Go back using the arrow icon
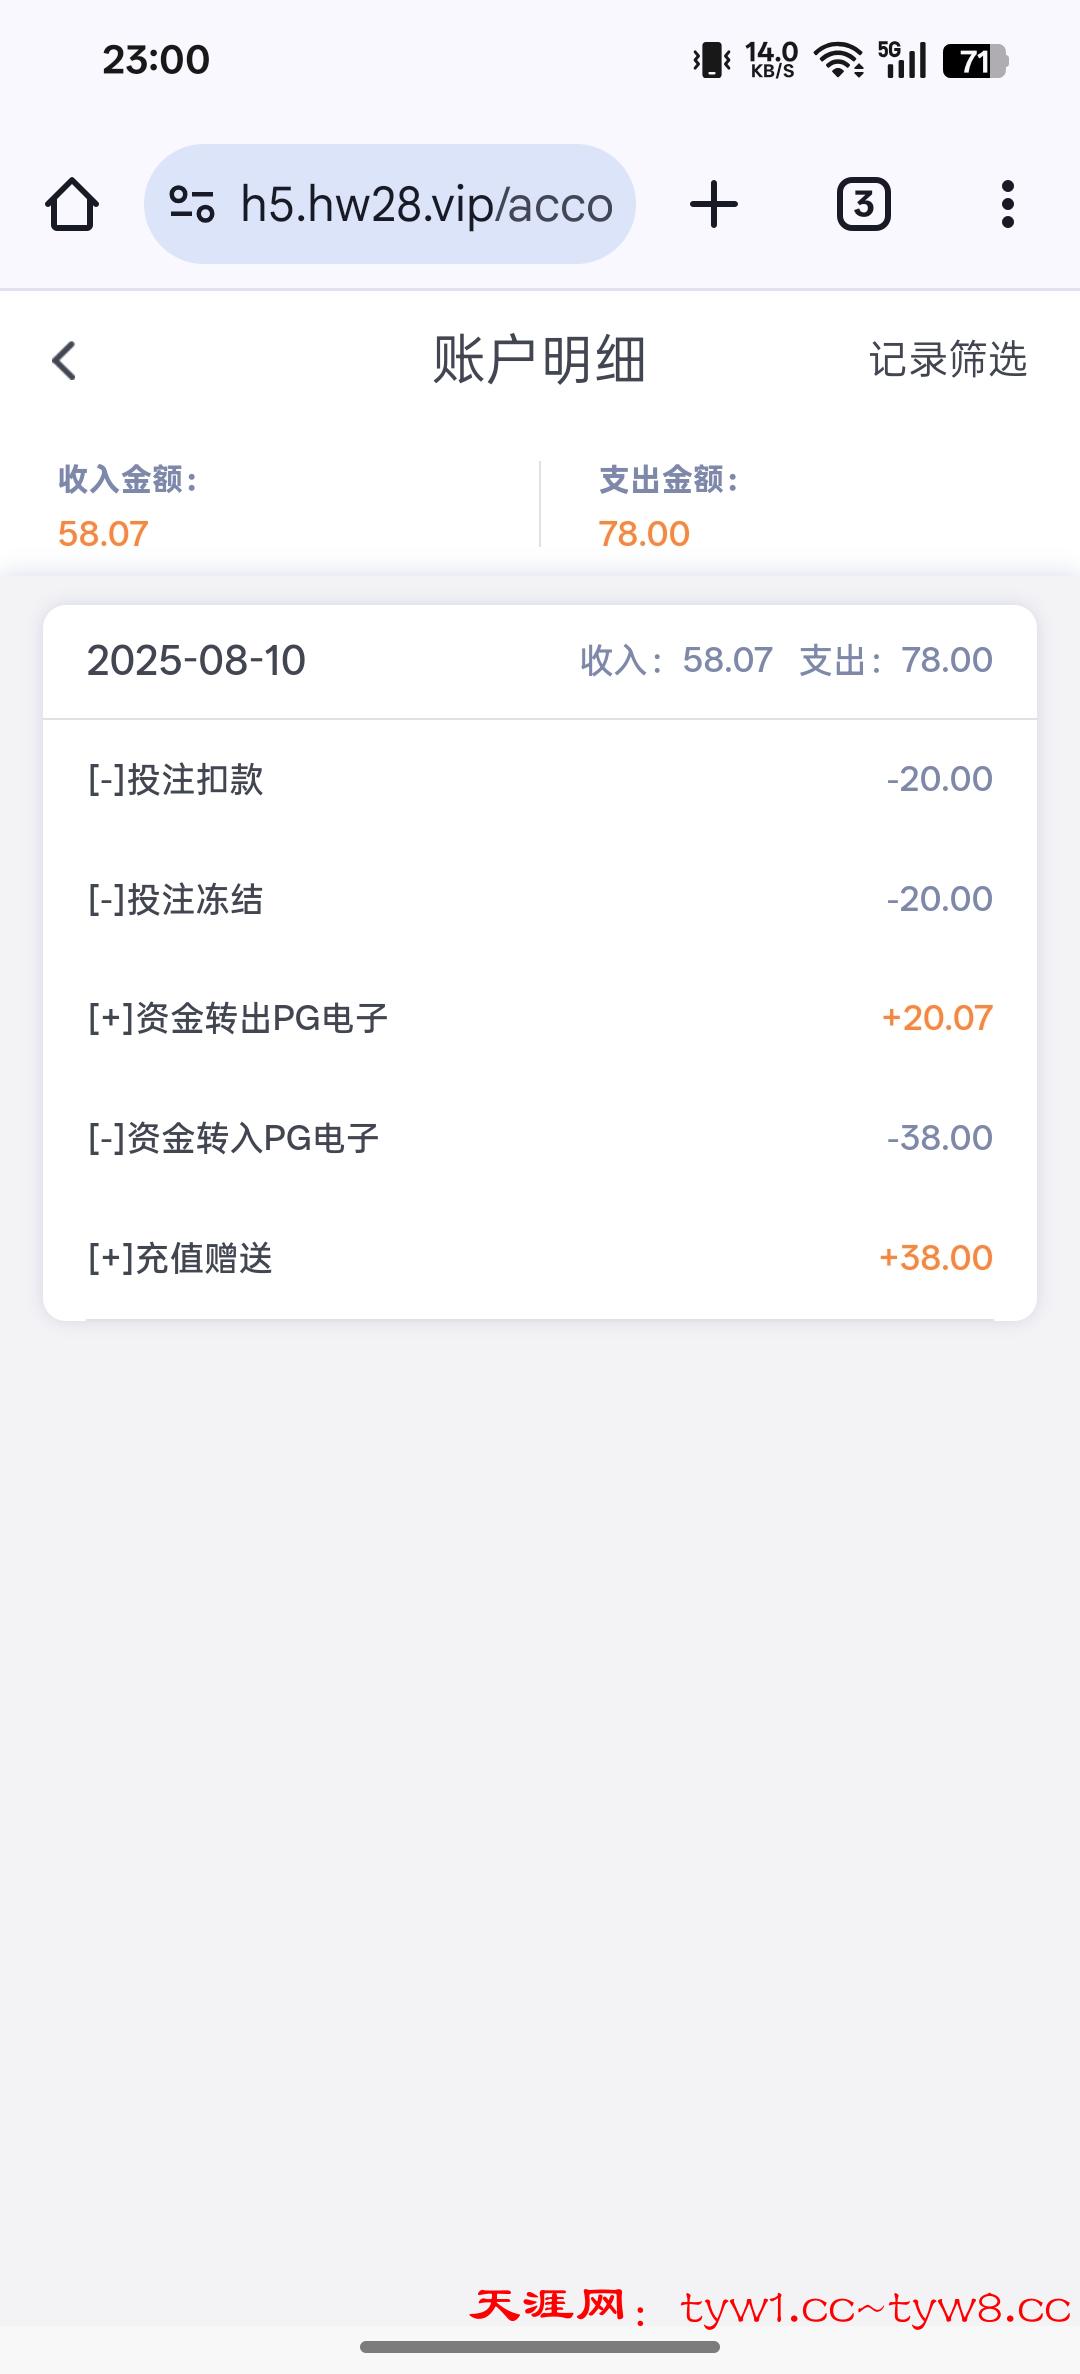The height and width of the screenshot is (2374, 1080). 65,361
